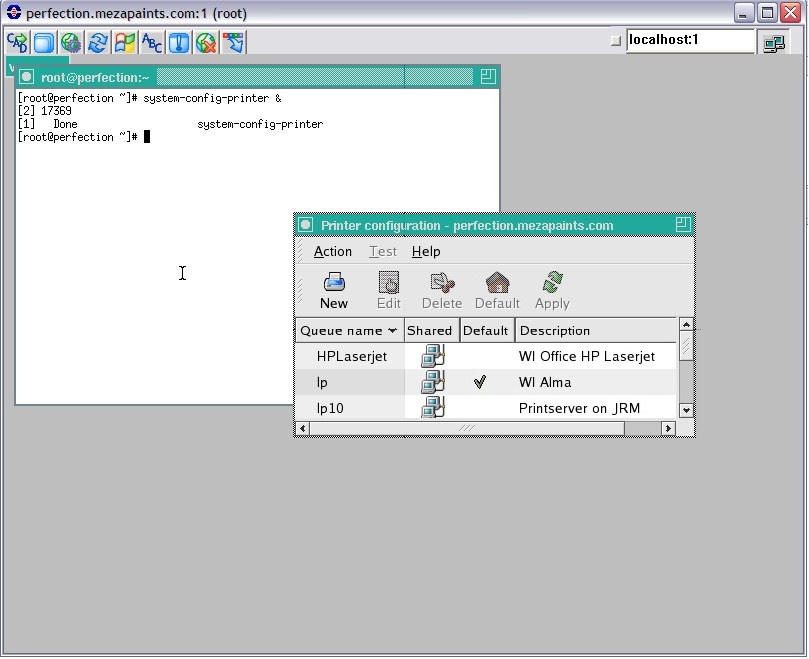Click the refresh screen arrows icon
This screenshot has height=659, width=809.
(98, 42)
